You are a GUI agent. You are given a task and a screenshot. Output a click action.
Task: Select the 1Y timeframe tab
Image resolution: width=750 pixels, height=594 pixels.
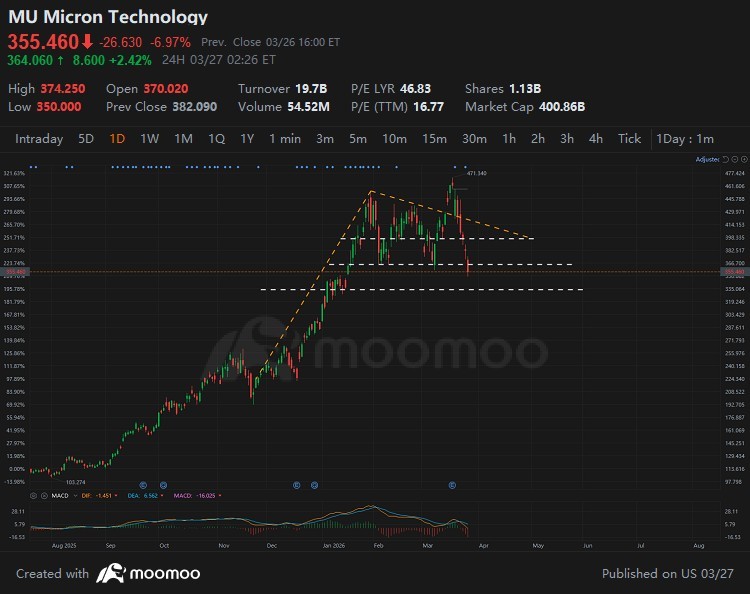pos(247,139)
